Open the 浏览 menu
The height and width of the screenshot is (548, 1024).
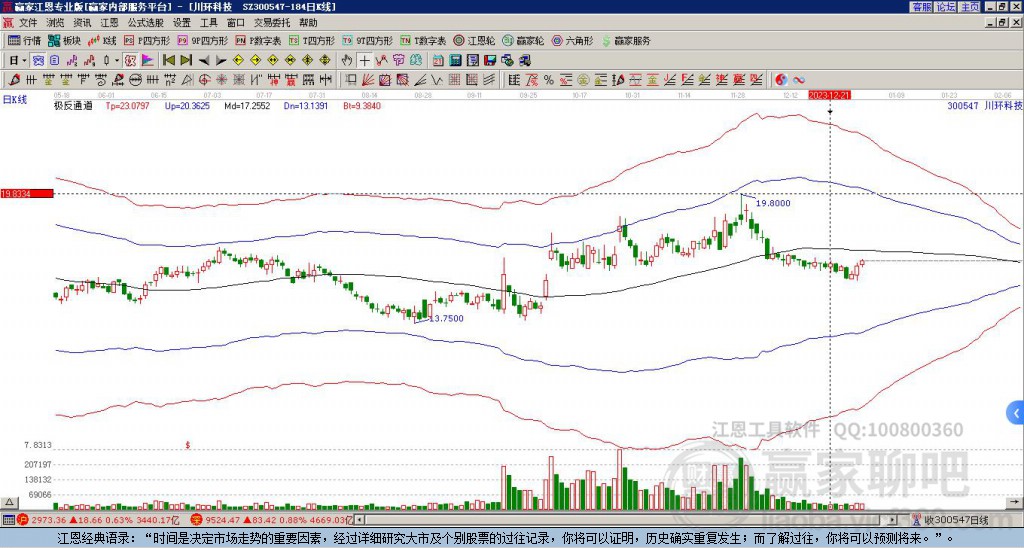click(x=56, y=23)
